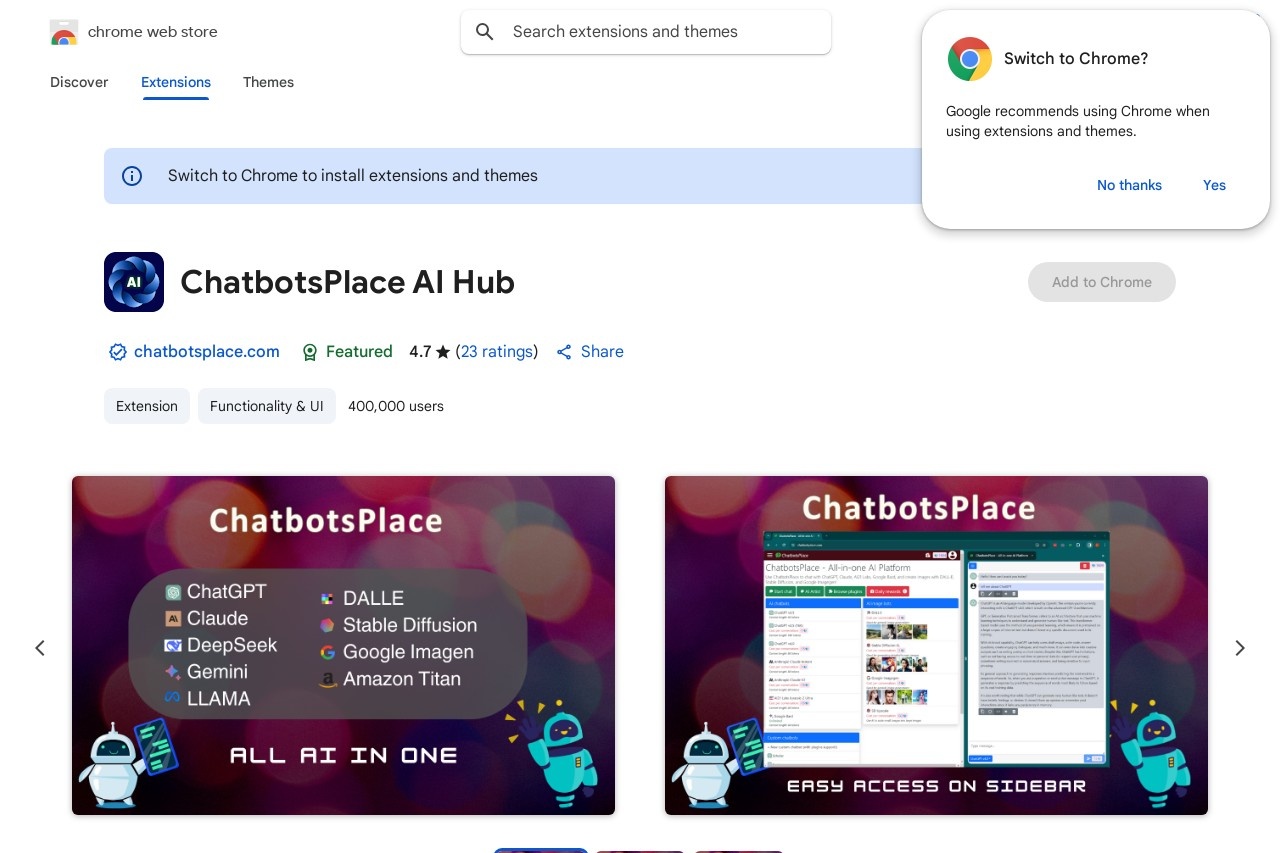Viewport: 1280px width, 853px height.
Task: Show the previous screenshot with left arrow
Action: click(x=40, y=648)
